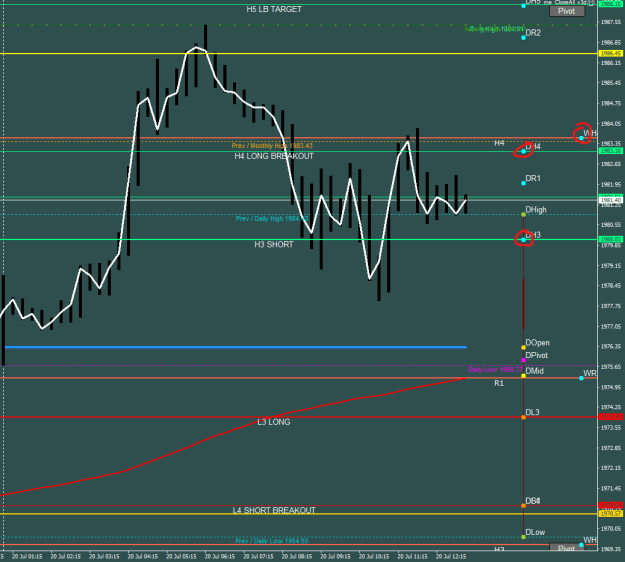The height and width of the screenshot is (562, 625).
Task: Click the 1987.55 price axis value
Action: pyautogui.click(x=611, y=22)
